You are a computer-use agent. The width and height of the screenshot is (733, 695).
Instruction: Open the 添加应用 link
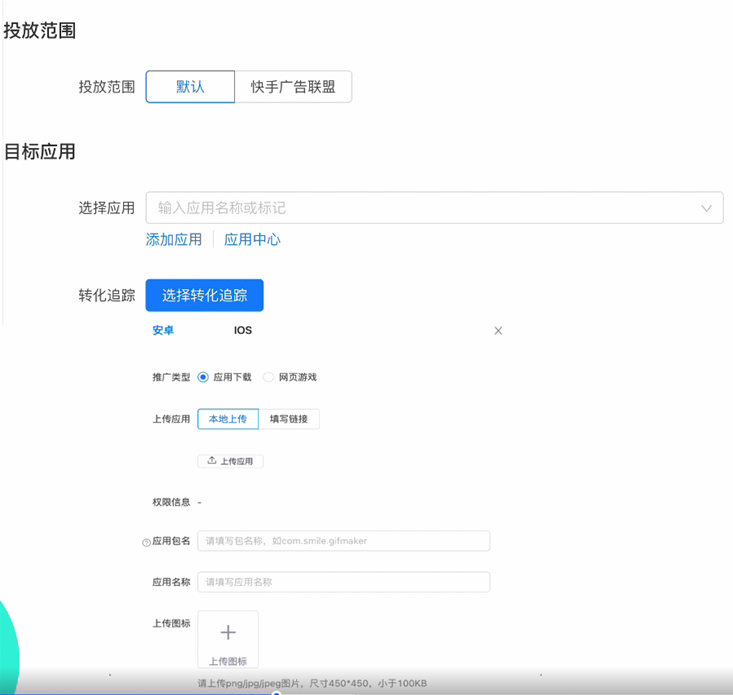pos(173,240)
